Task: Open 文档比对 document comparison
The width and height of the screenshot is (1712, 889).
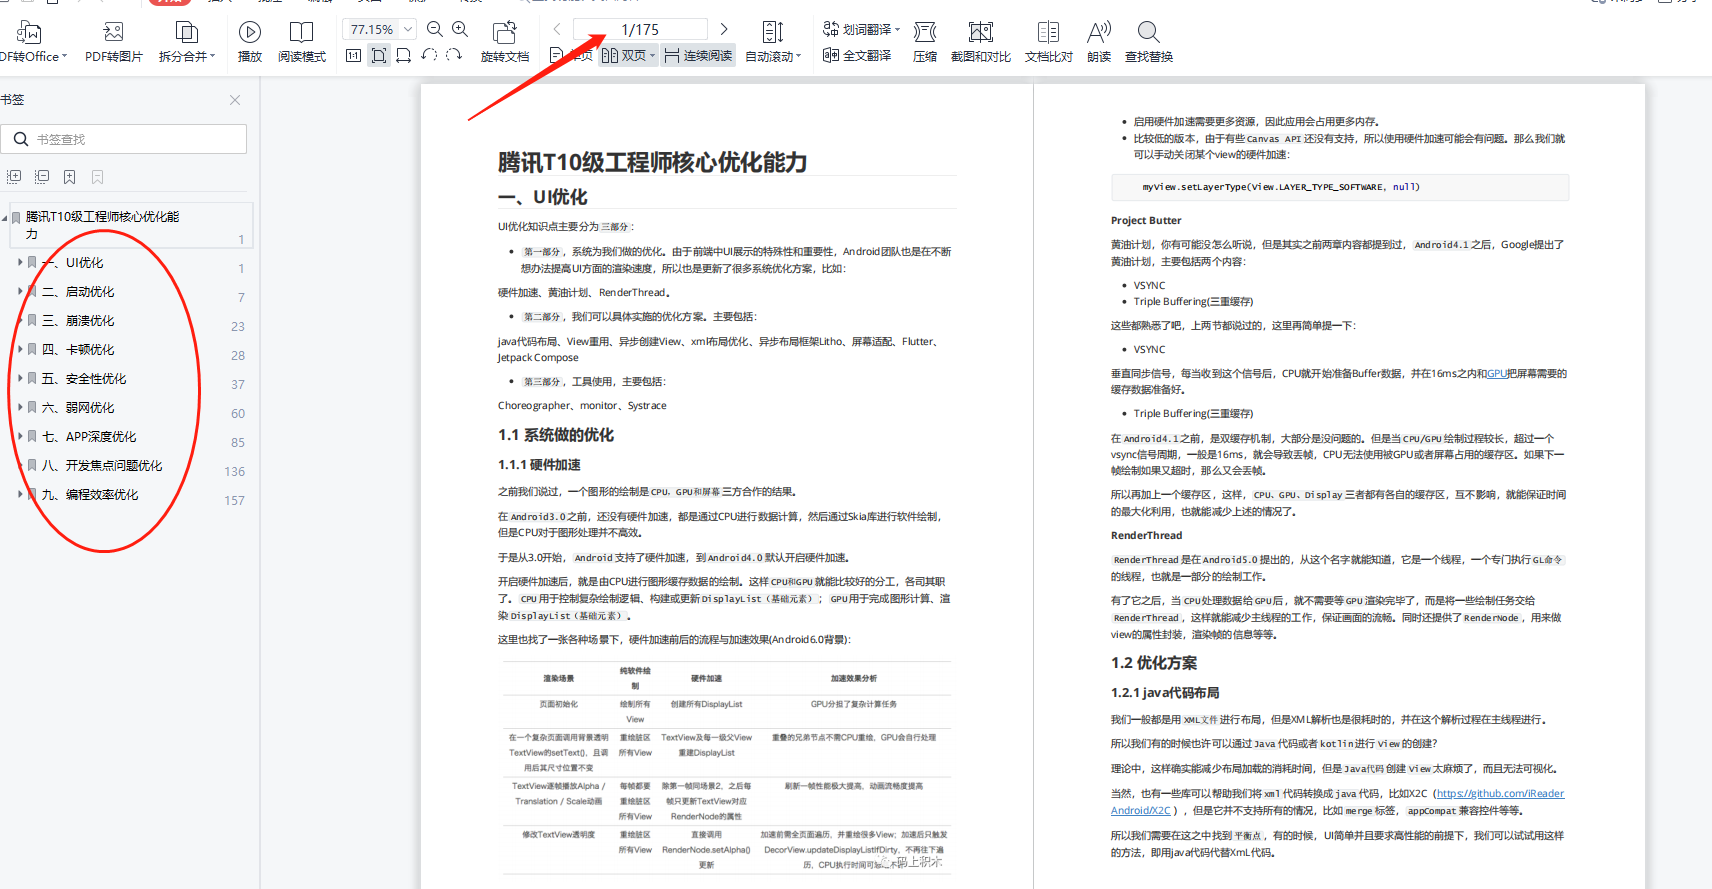Action: click(1049, 42)
